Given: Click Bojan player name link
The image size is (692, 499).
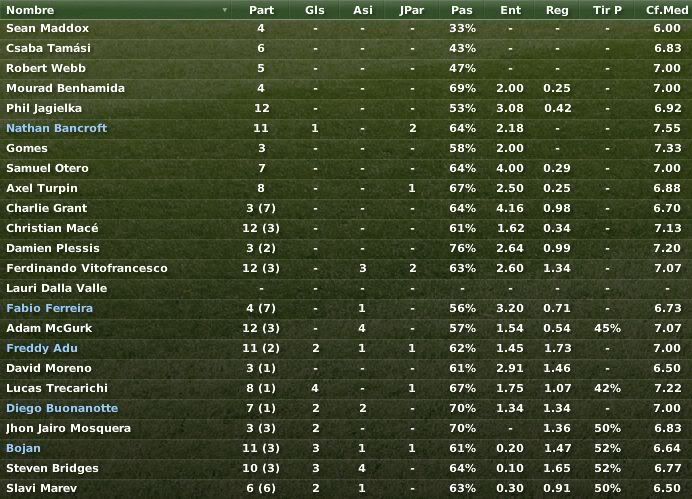Looking at the screenshot, I should [23, 448].
